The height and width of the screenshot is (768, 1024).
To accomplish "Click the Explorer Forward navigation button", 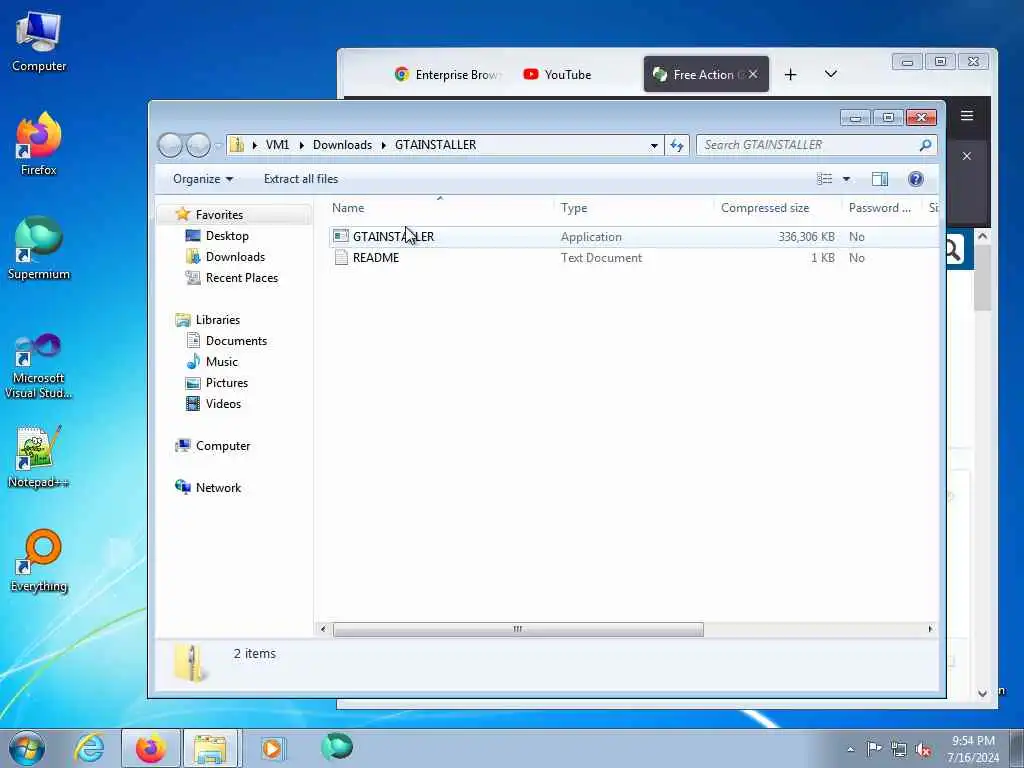I will [x=198, y=145].
